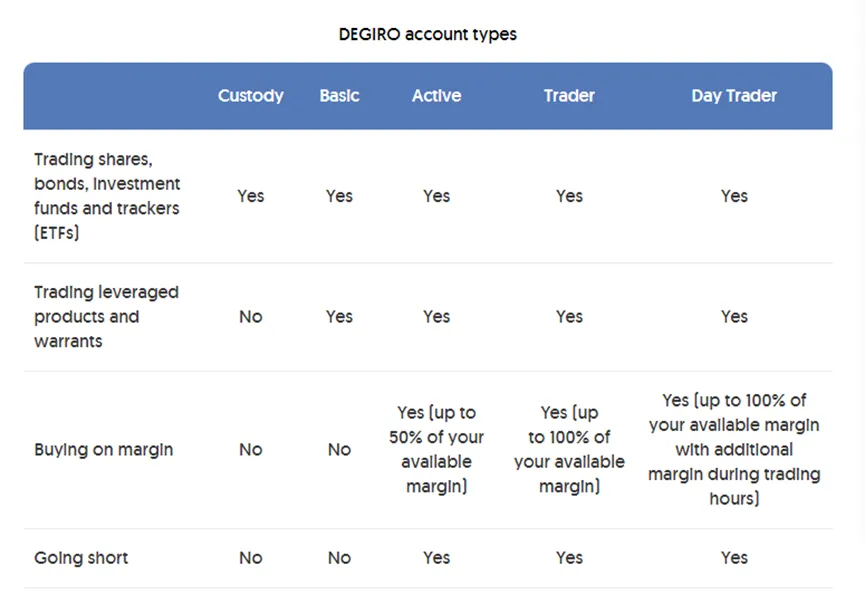Select Active's 50% margin cell

click(436, 450)
